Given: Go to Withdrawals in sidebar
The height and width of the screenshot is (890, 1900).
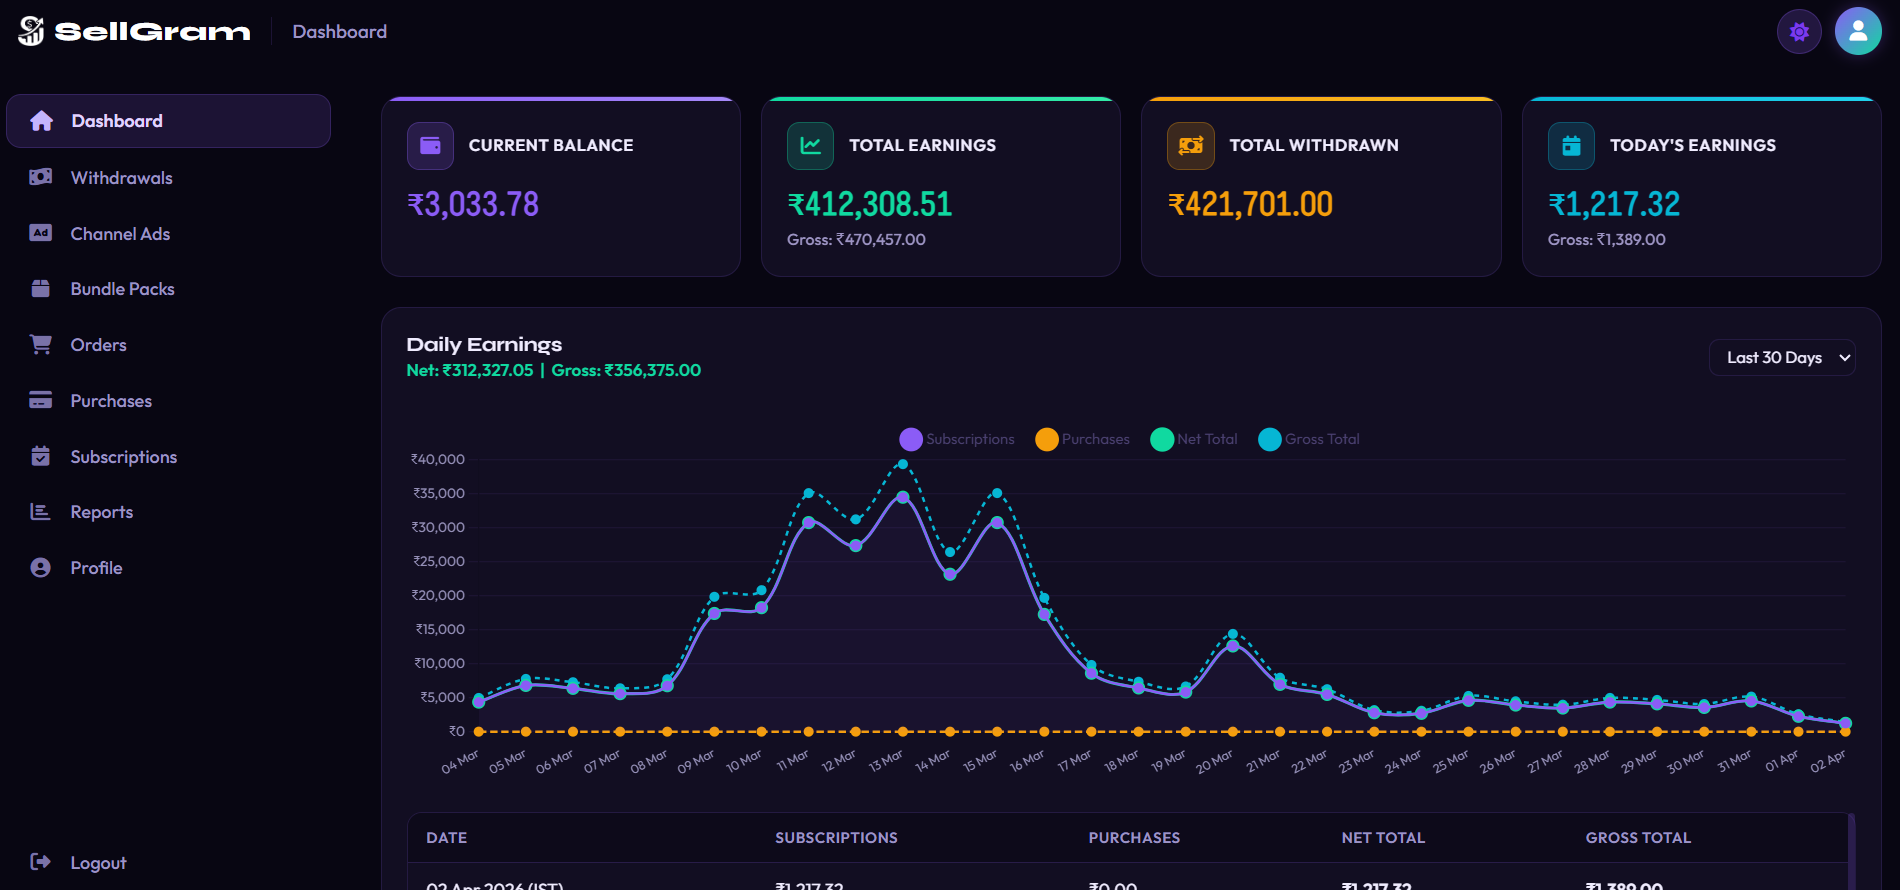Looking at the screenshot, I should tap(121, 178).
